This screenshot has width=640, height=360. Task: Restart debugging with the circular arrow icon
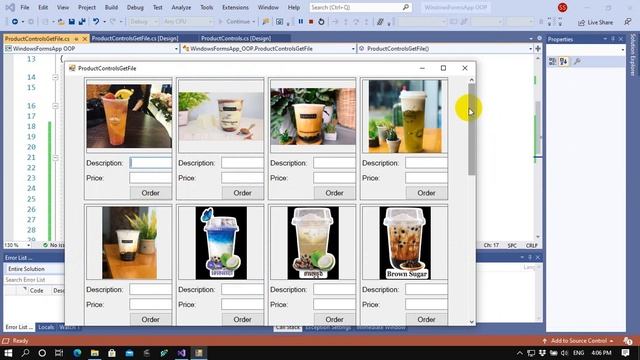click(321, 22)
